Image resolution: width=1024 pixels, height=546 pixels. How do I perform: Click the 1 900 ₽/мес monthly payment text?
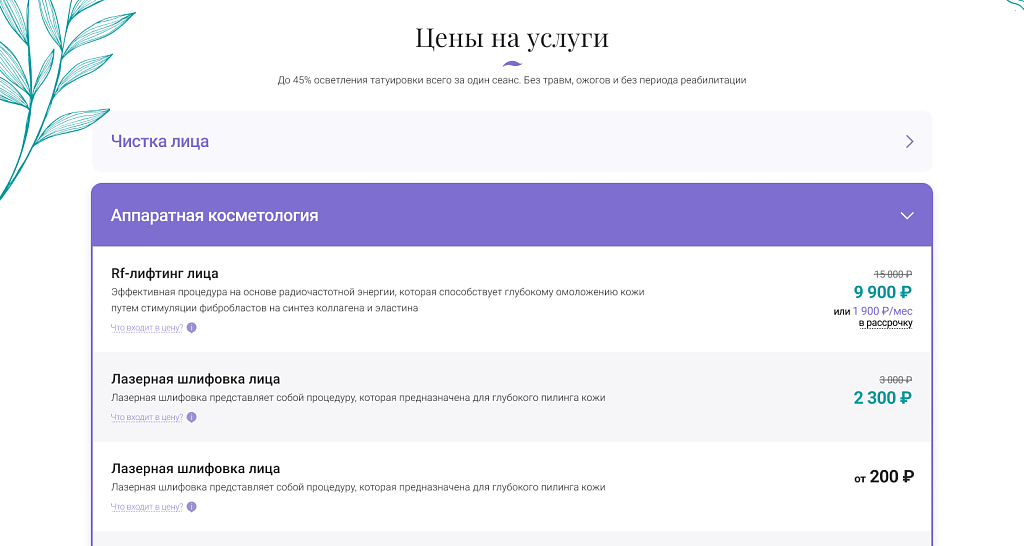point(882,311)
